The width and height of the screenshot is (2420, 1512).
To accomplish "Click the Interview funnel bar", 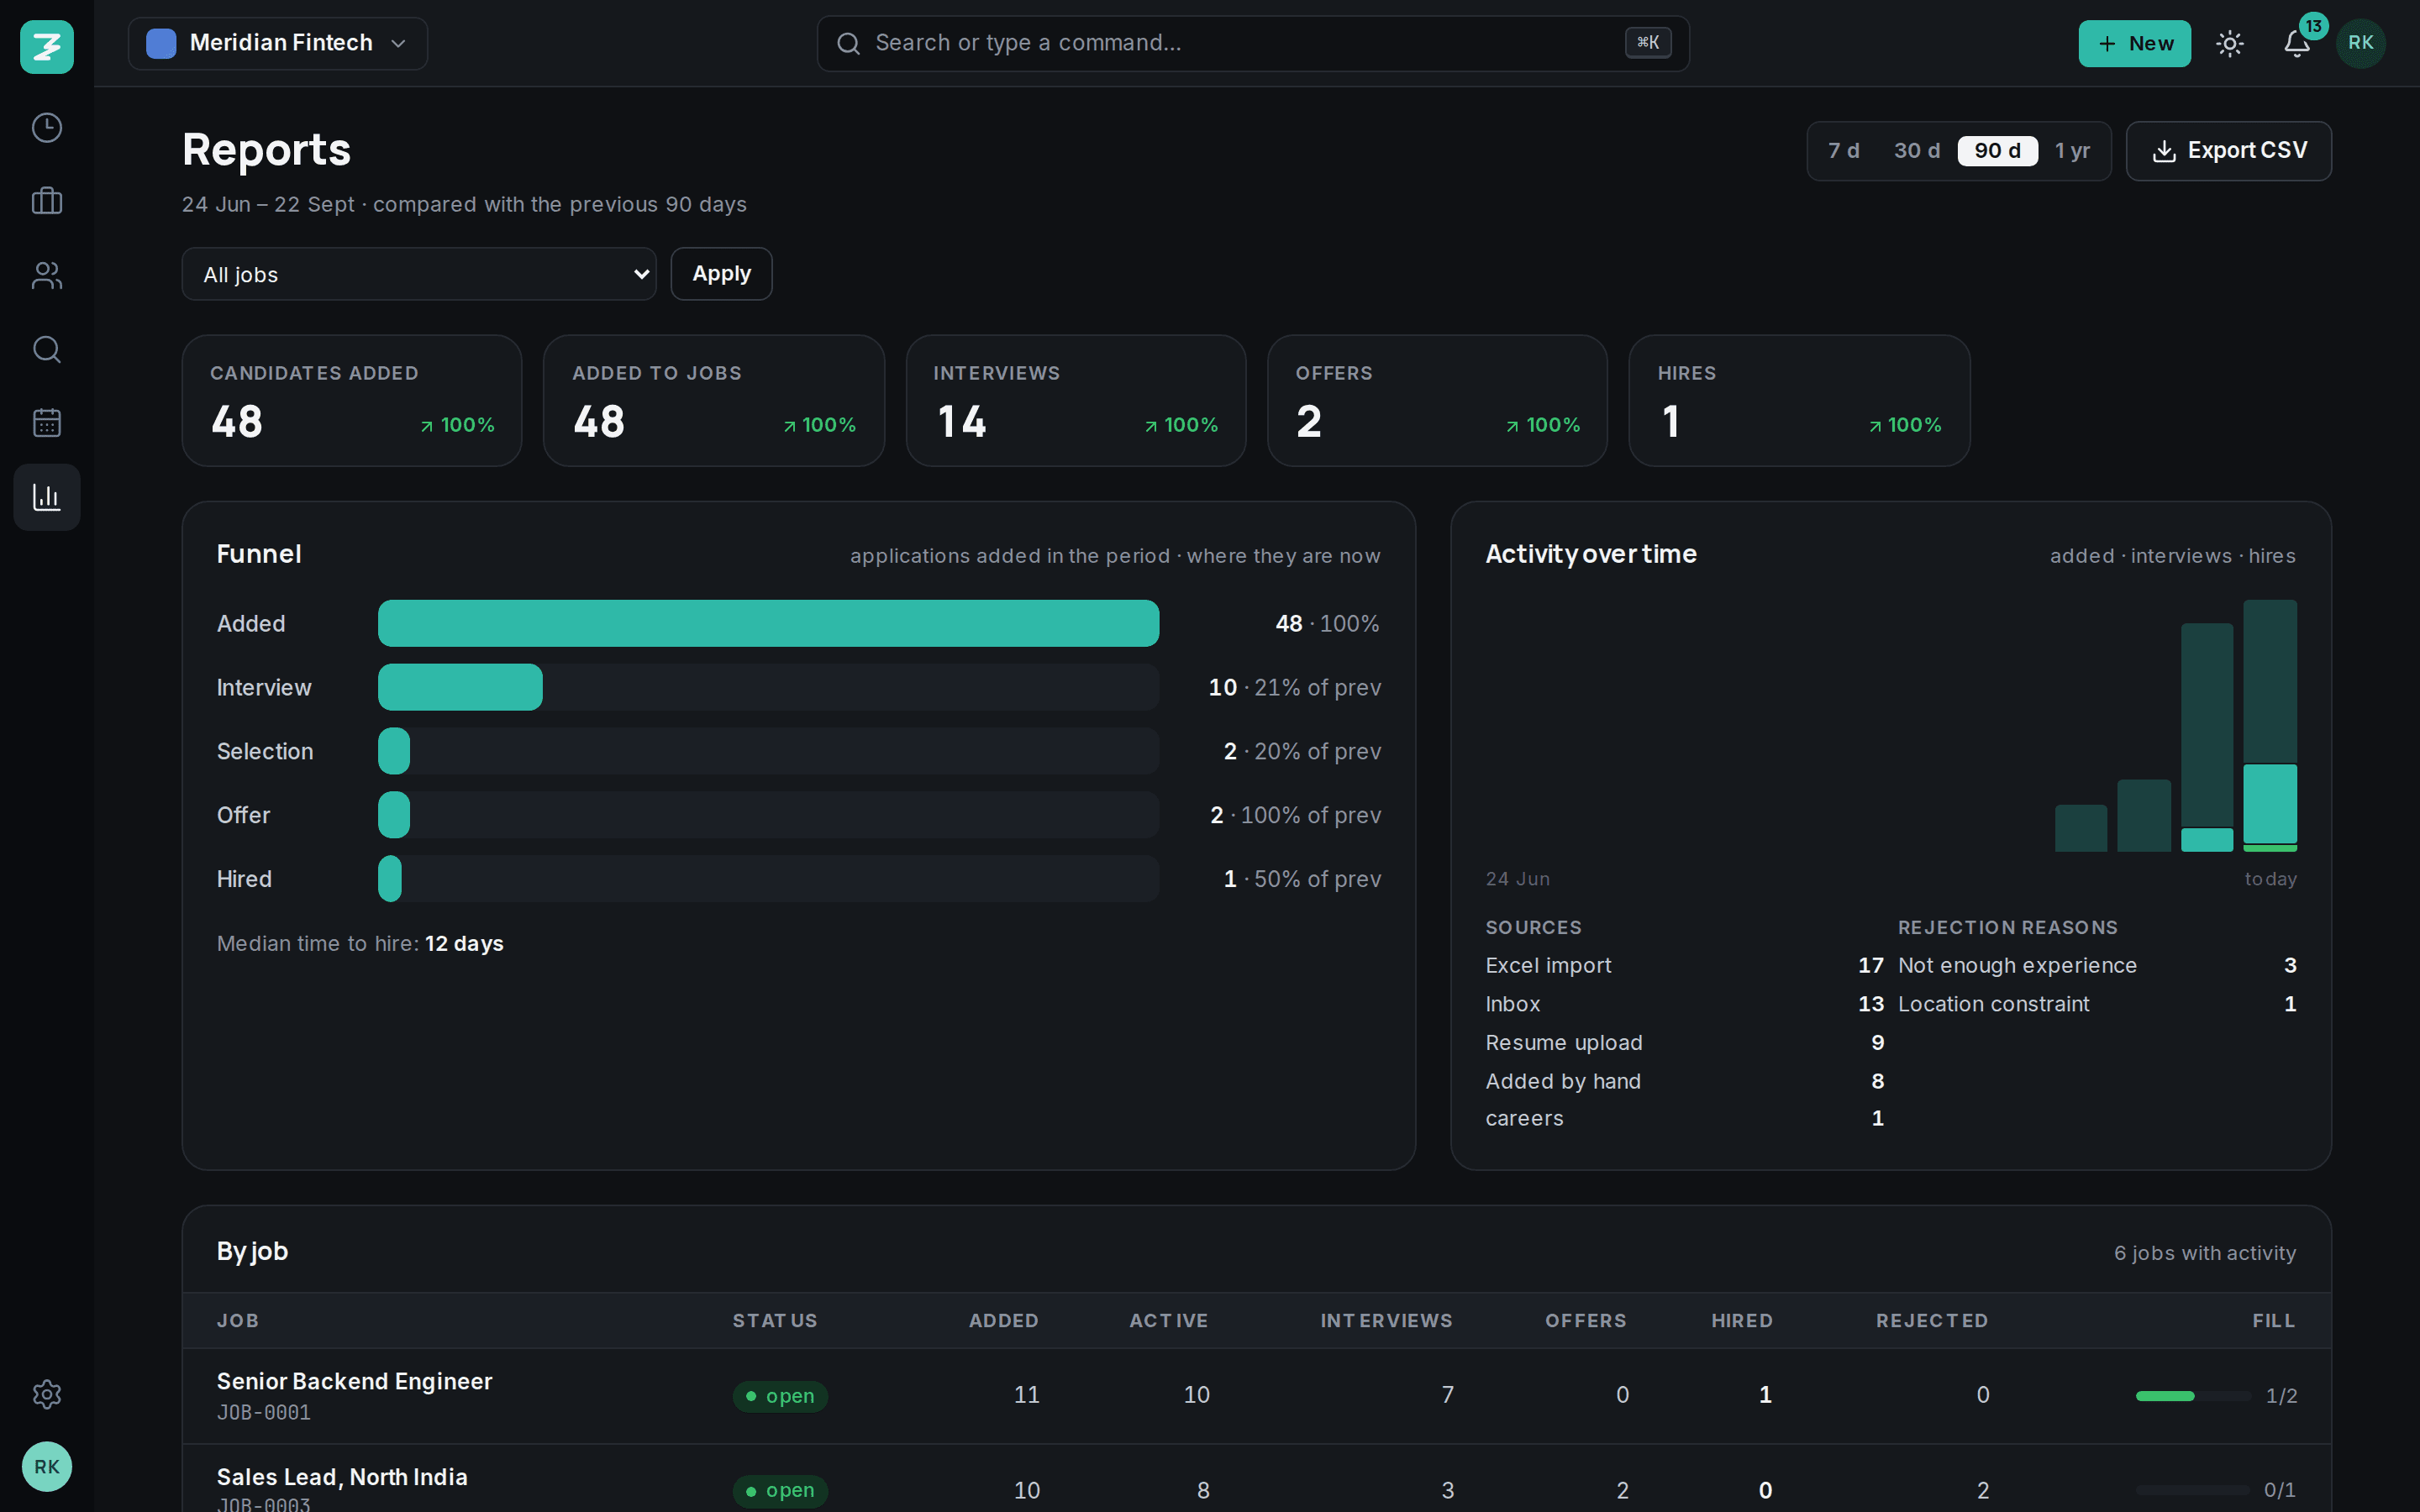I will [x=460, y=687].
